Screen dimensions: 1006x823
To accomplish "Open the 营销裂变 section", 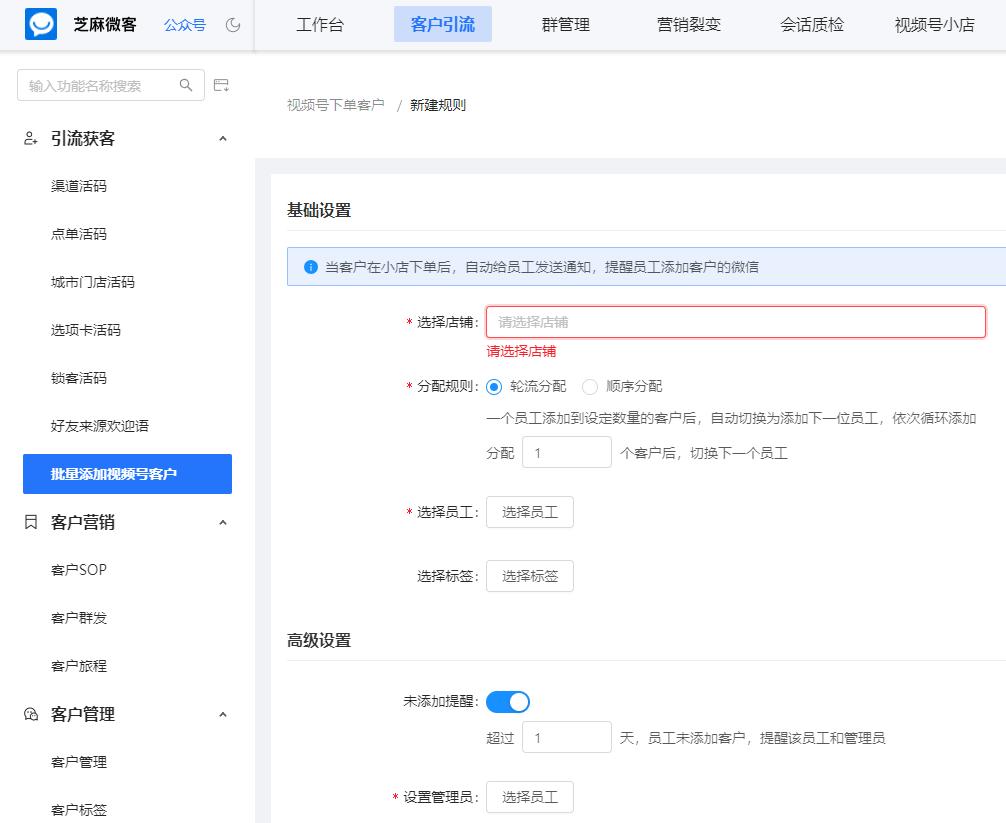I will (688, 24).
